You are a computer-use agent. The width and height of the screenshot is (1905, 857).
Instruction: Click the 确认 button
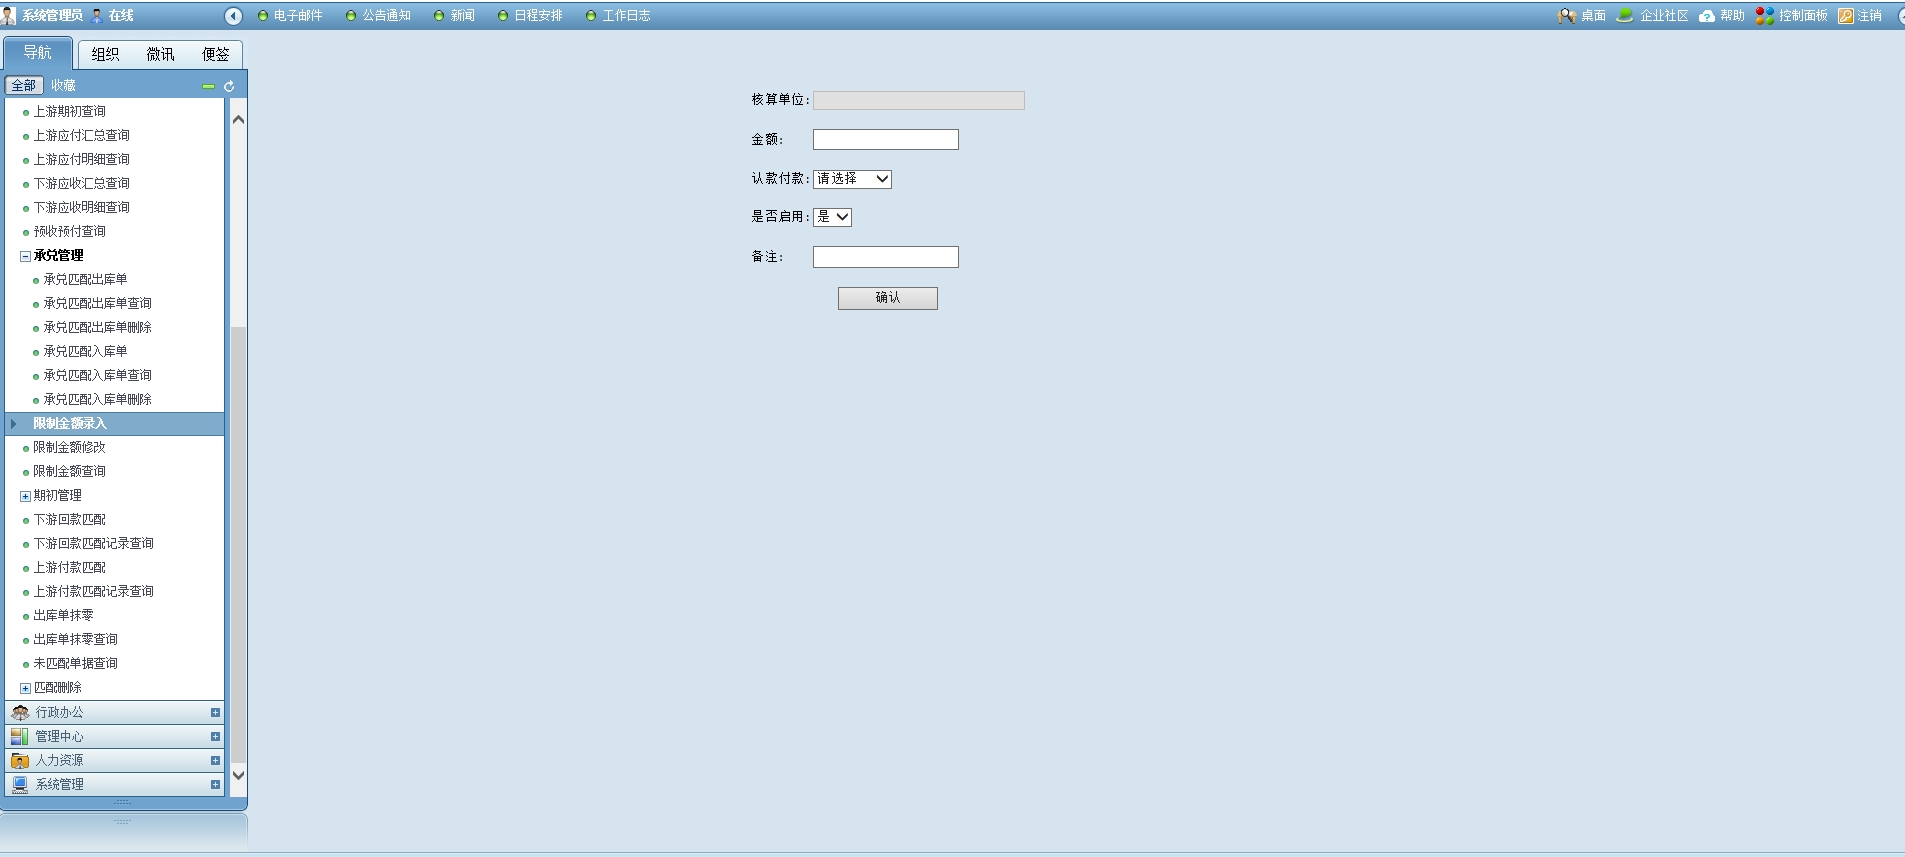pos(887,298)
